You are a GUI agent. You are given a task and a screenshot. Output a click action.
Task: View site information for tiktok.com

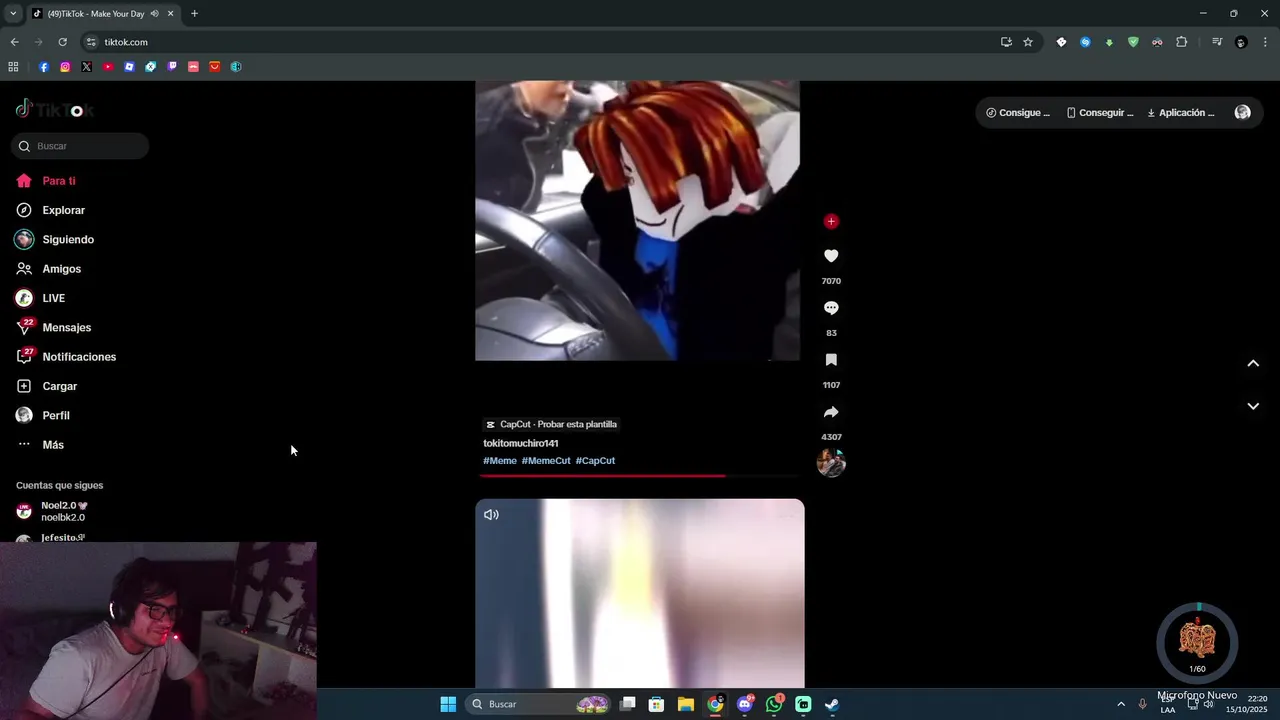(x=91, y=42)
